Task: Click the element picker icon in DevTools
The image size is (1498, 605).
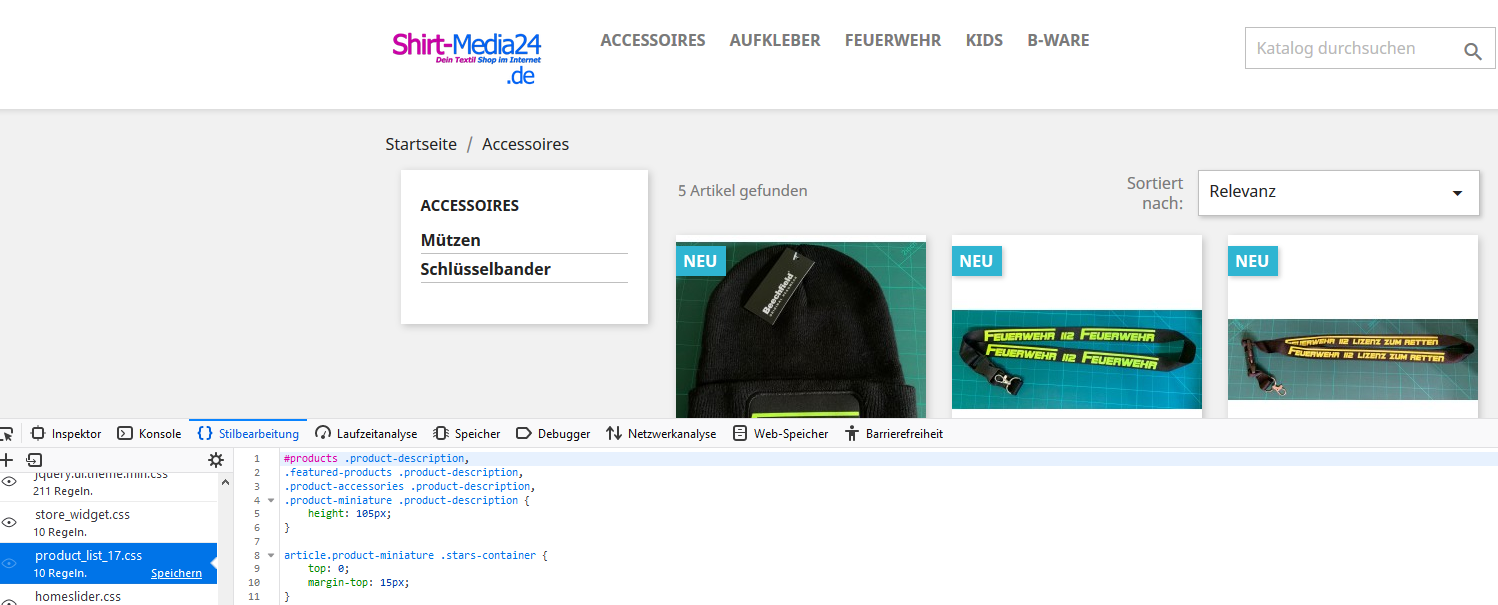Action: [x=6, y=434]
